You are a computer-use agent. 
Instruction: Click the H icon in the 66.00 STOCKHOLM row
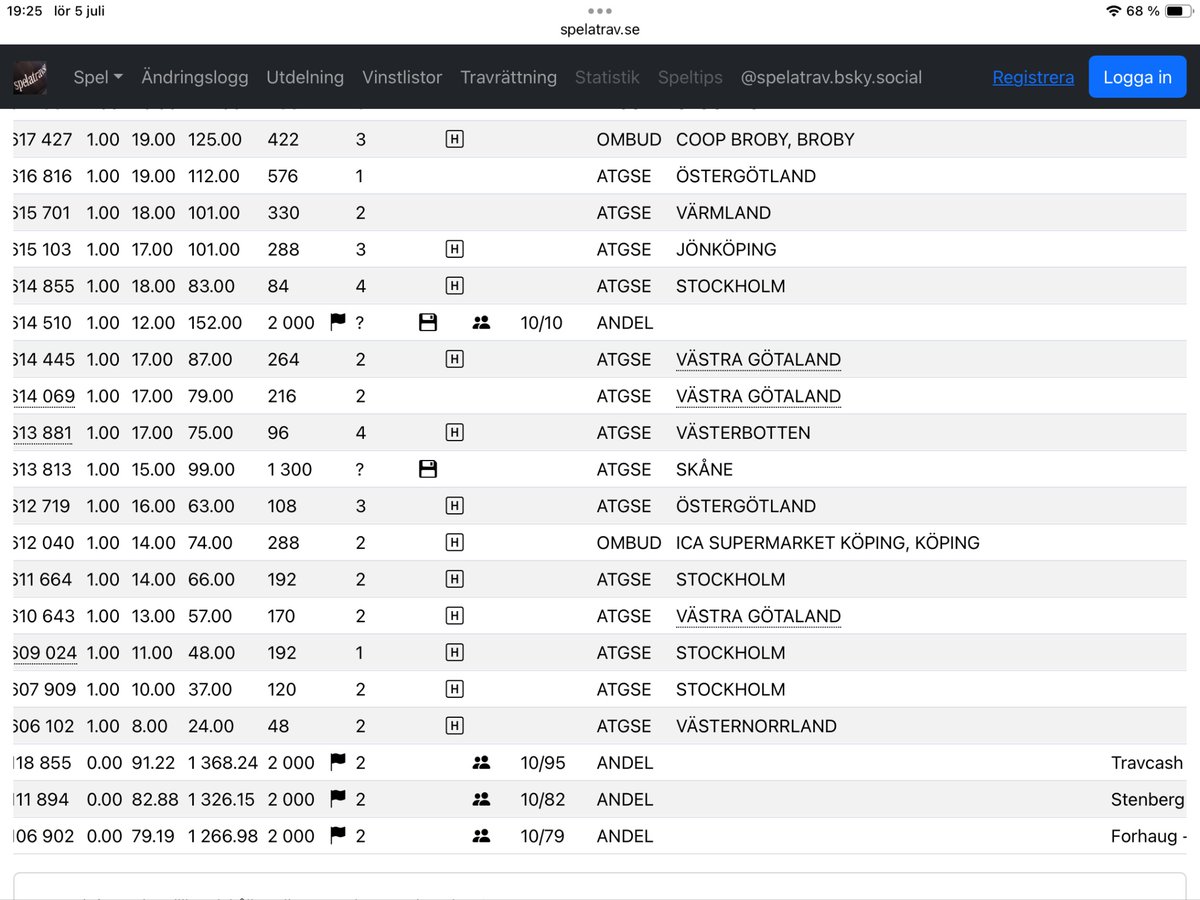coord(454,580)
